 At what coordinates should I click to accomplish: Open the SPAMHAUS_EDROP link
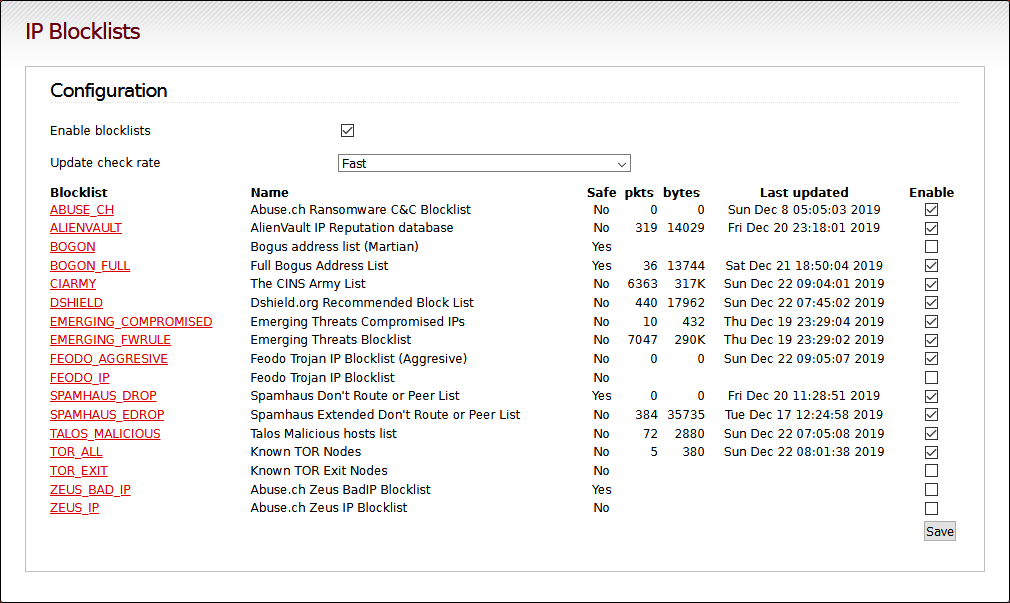point(107,415)
